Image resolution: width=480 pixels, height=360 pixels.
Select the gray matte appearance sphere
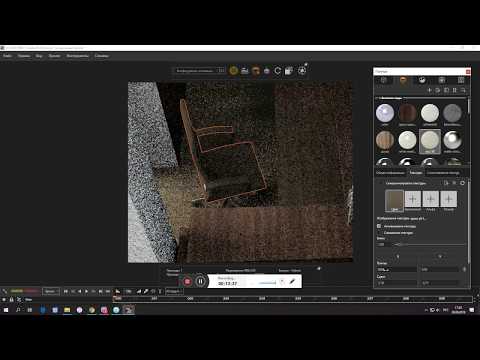point(452,113)
